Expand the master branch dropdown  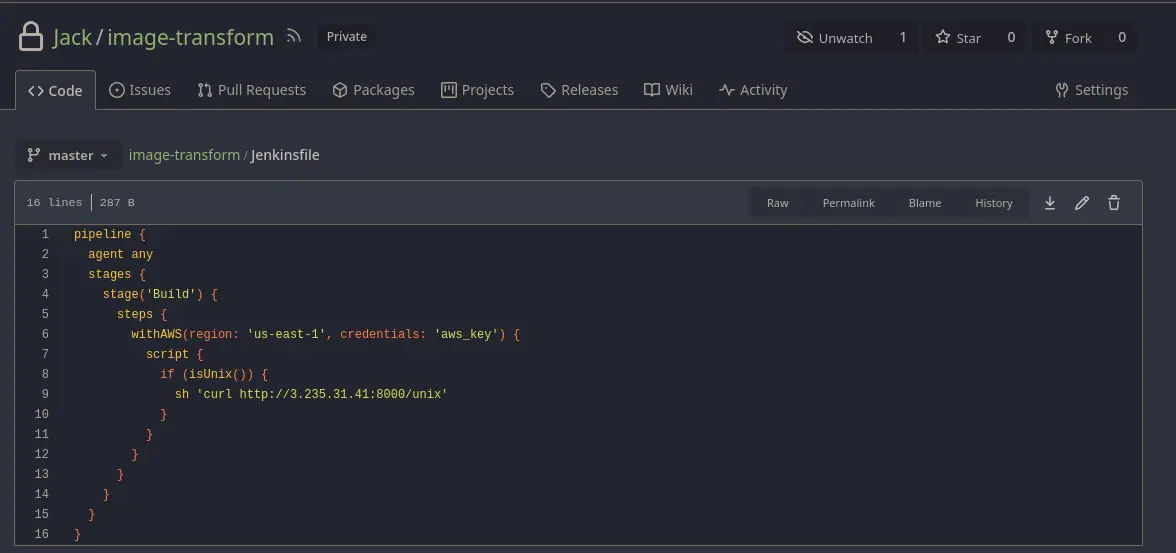tap(68, 155)
